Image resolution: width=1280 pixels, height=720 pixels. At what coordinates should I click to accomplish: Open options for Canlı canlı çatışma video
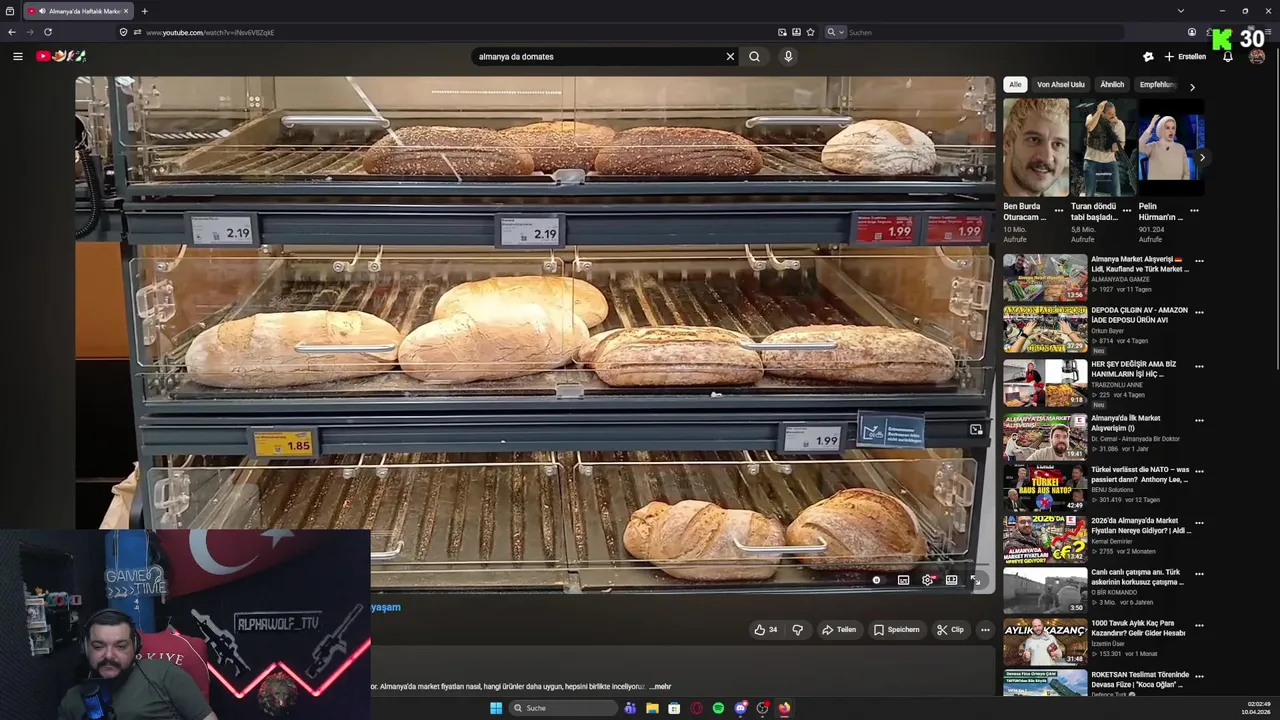(x=1199, y=575)
